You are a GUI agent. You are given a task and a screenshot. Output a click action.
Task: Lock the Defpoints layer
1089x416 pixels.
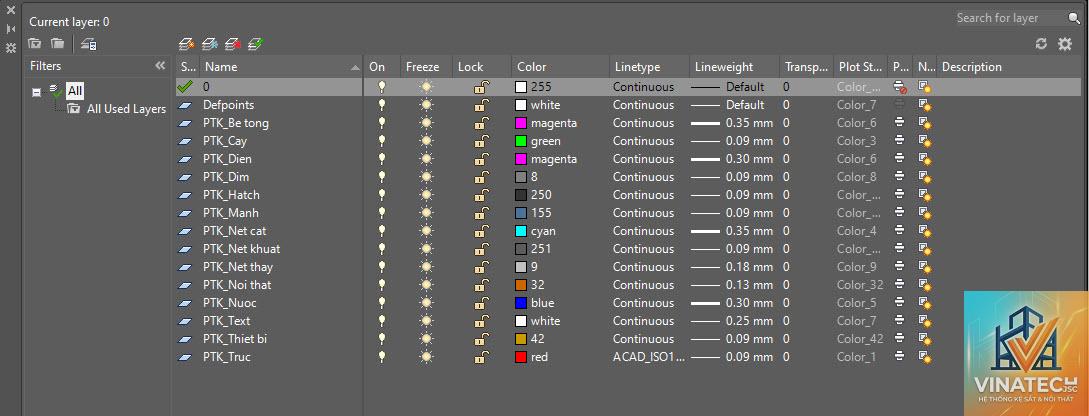coord(481,105)
